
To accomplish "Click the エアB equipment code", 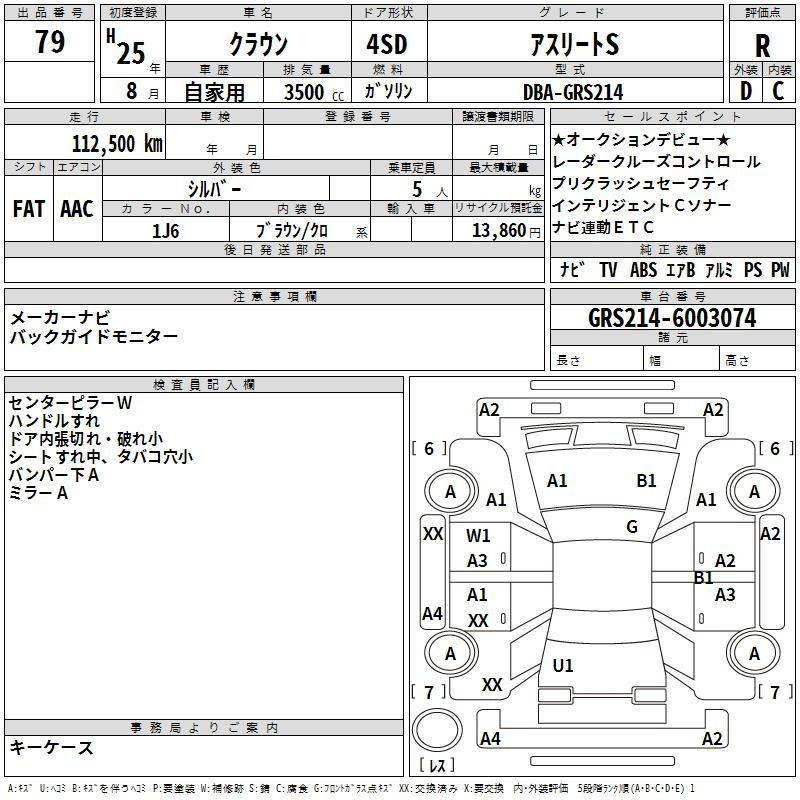I will pos(681,270).
